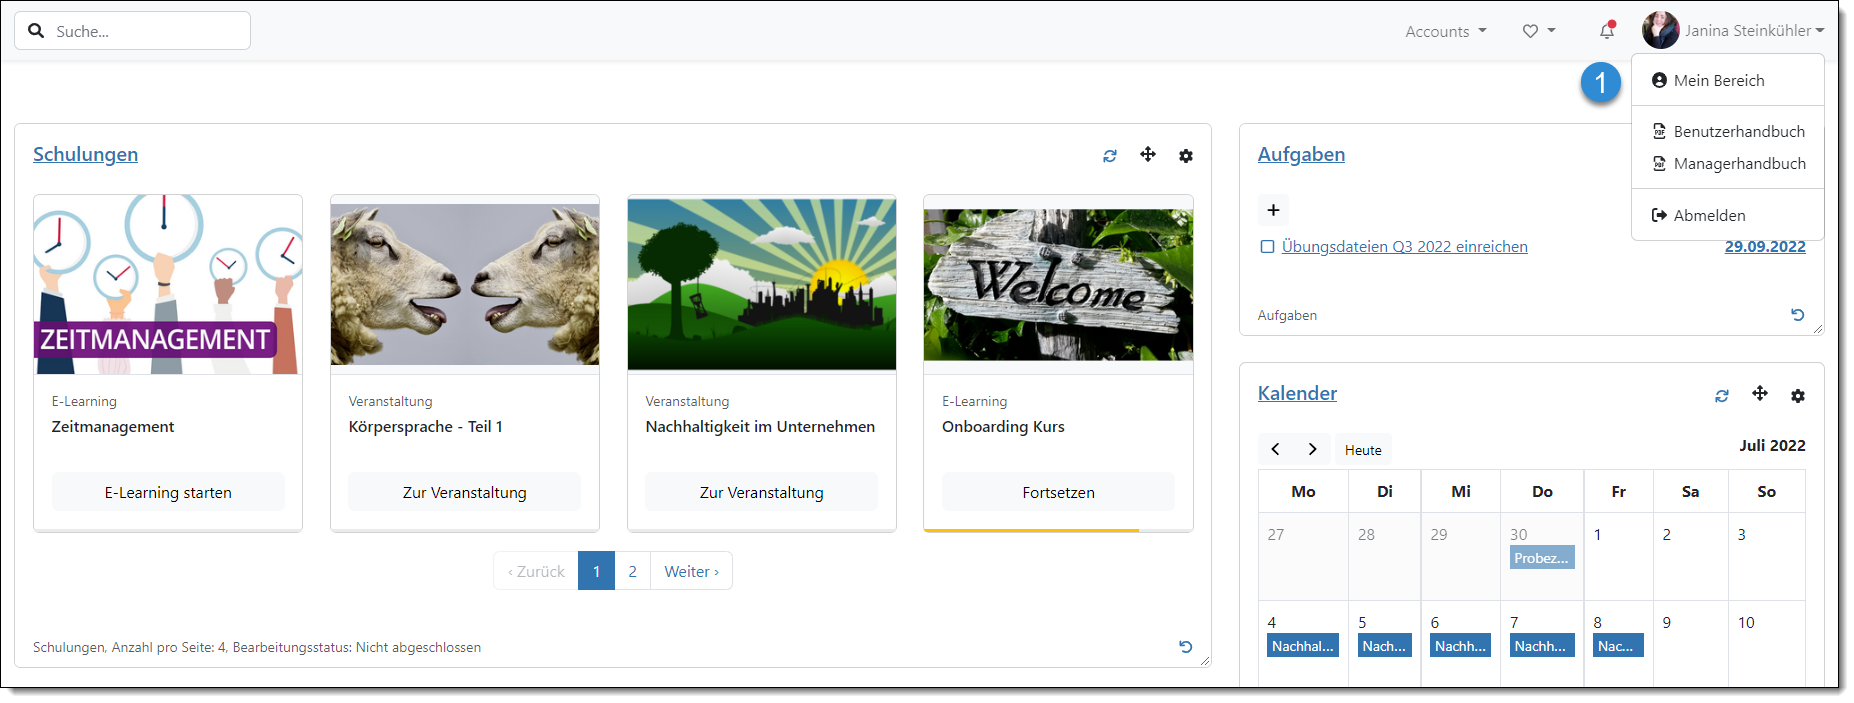Expand the Accounts dropdown

[x=1445, y=31]
